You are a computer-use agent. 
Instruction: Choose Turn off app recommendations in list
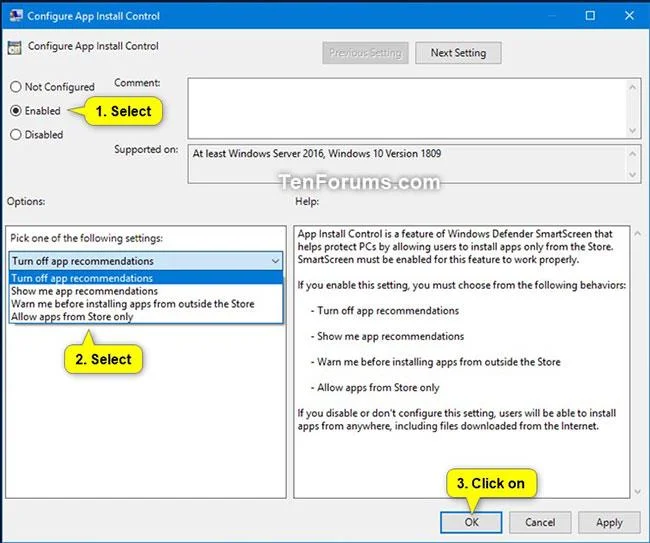(146, 278)
